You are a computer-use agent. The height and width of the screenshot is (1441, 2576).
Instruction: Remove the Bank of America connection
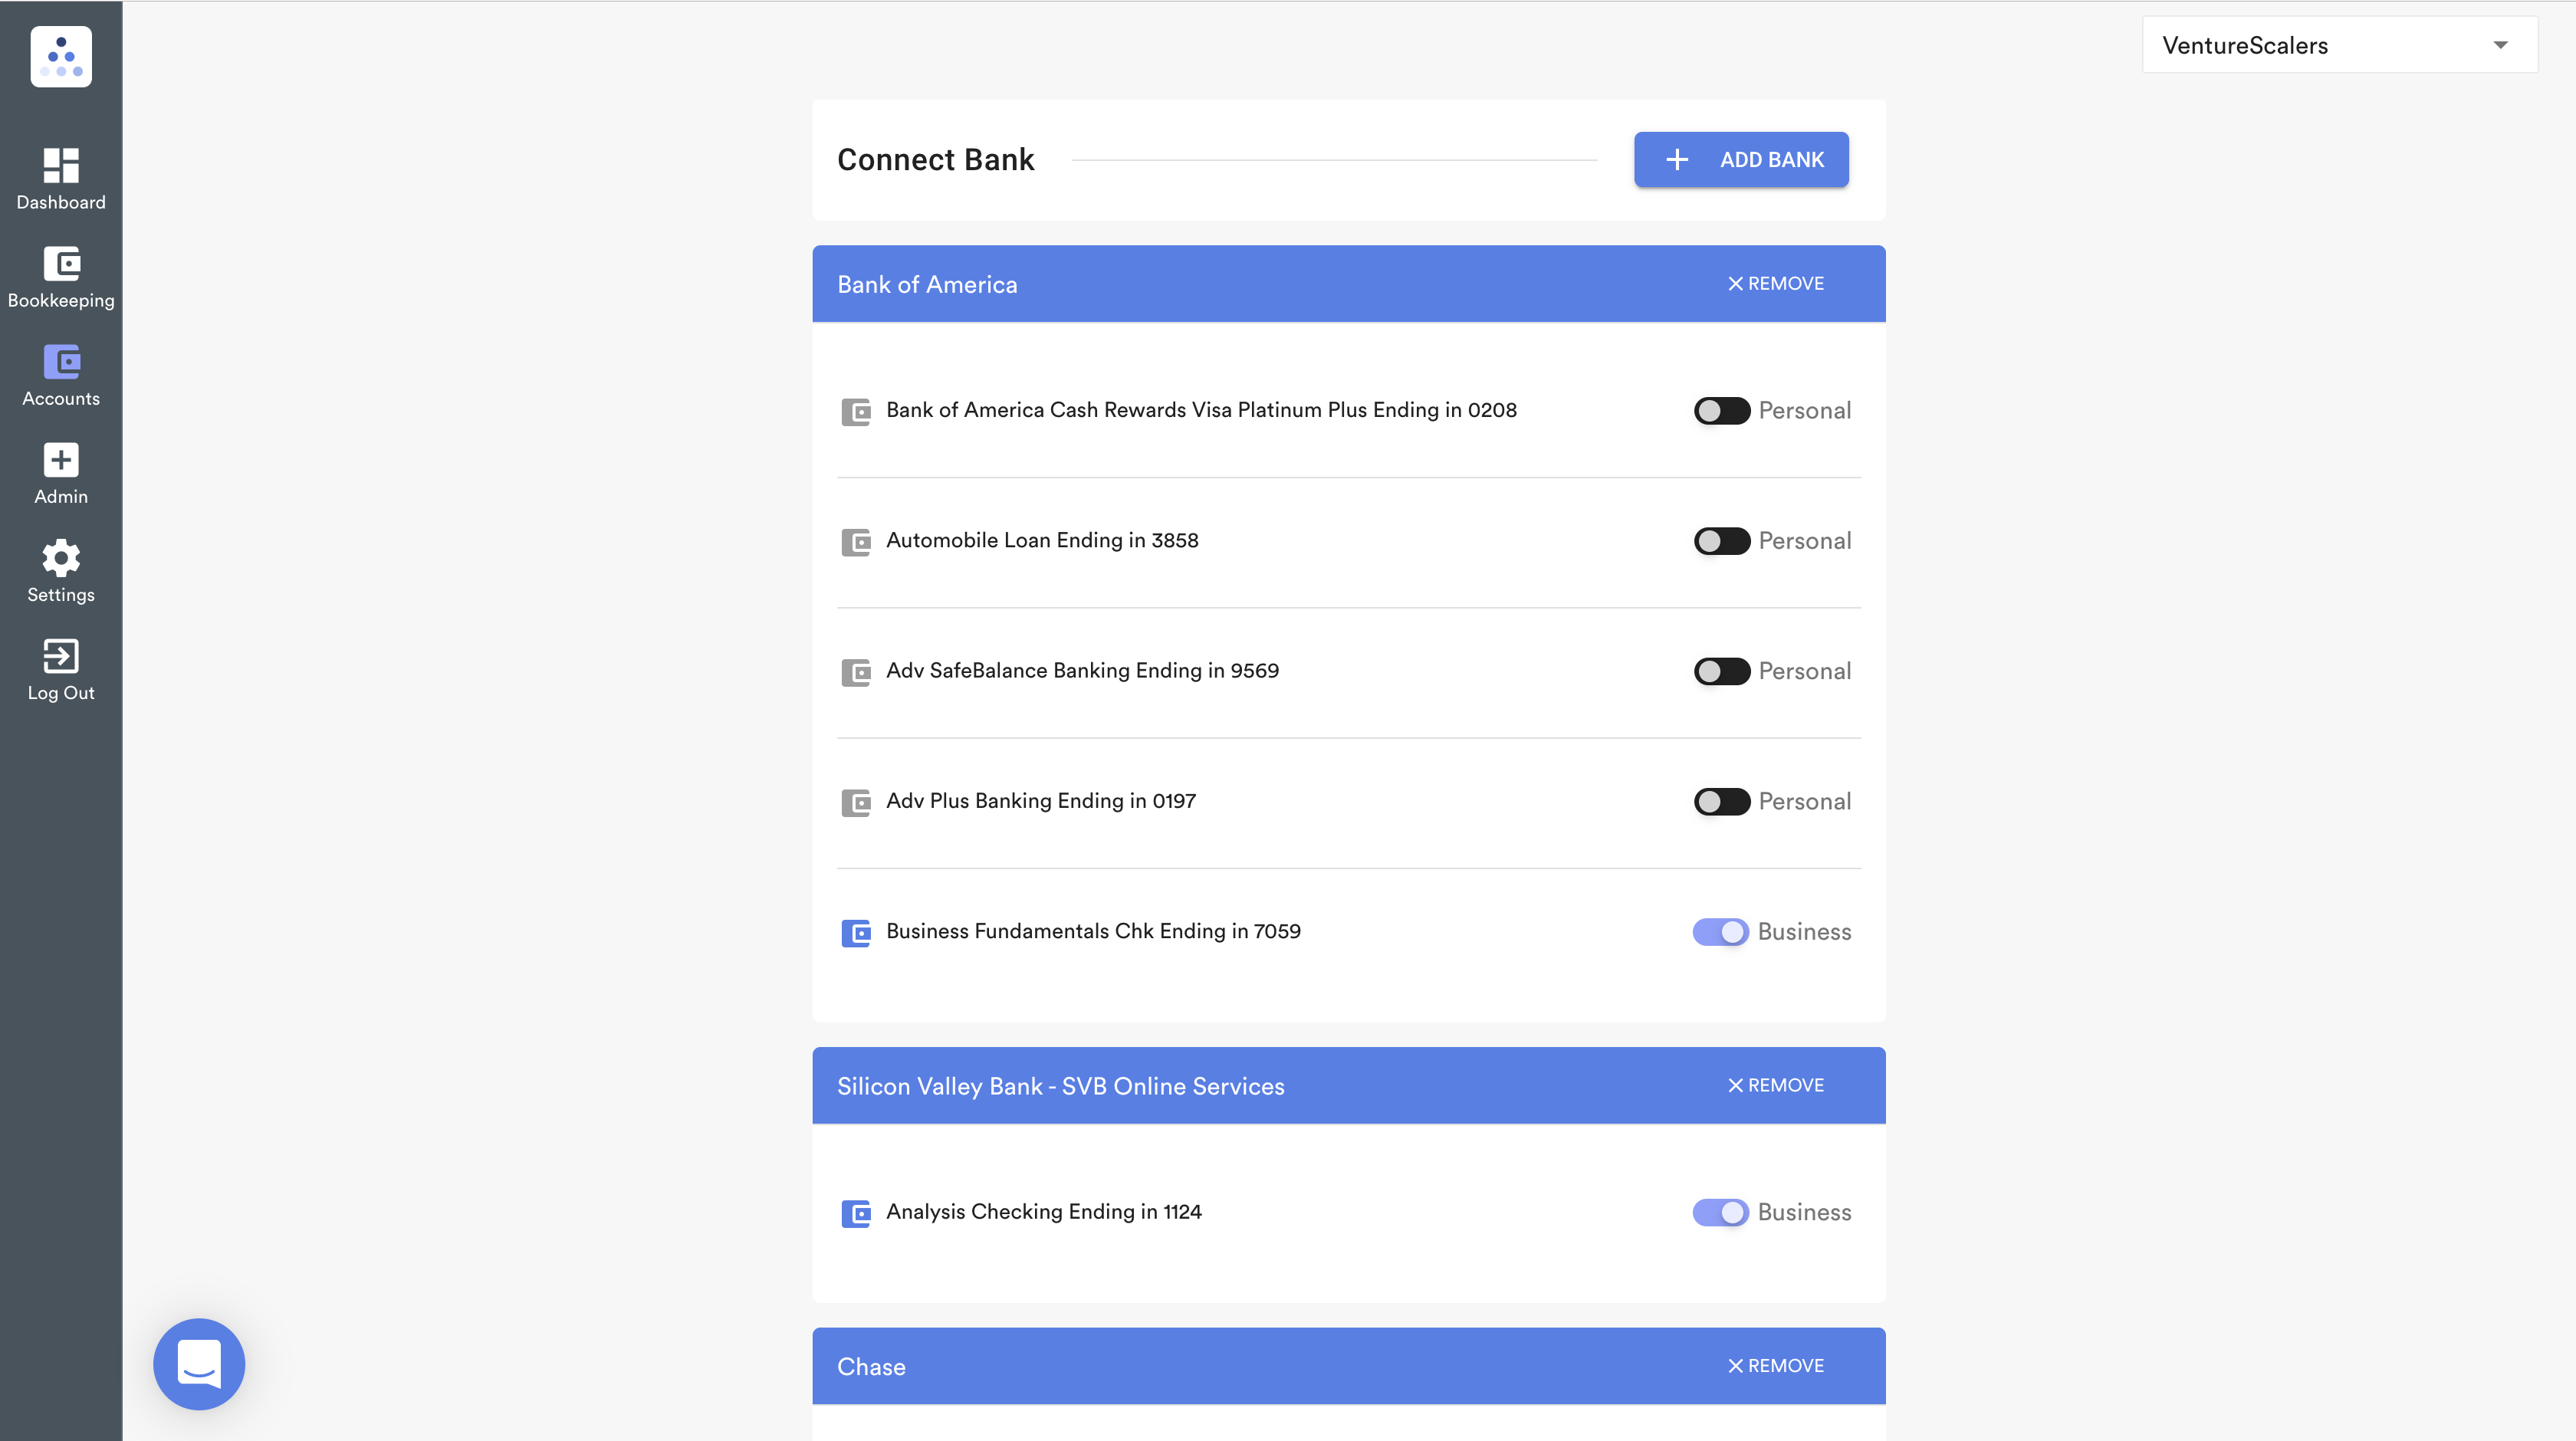(1776, 284)
